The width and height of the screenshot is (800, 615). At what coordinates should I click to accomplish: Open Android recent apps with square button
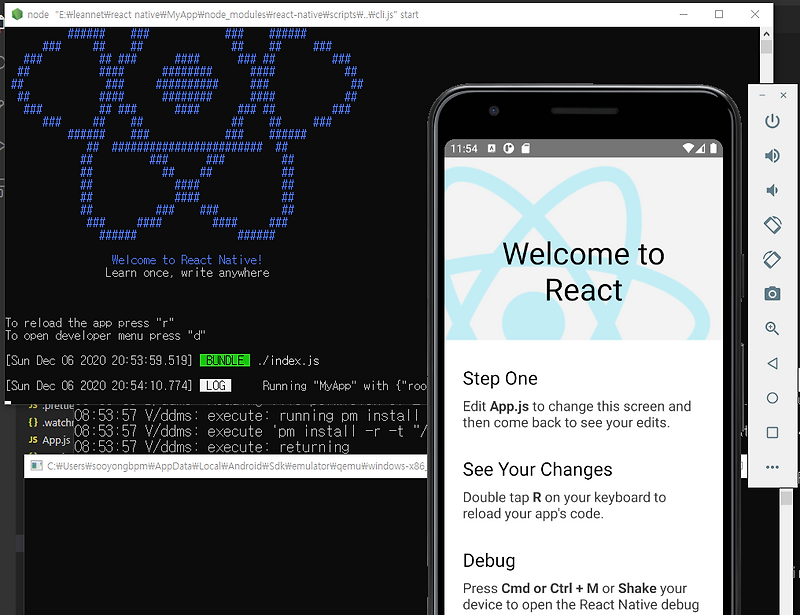tap(771, 432)
